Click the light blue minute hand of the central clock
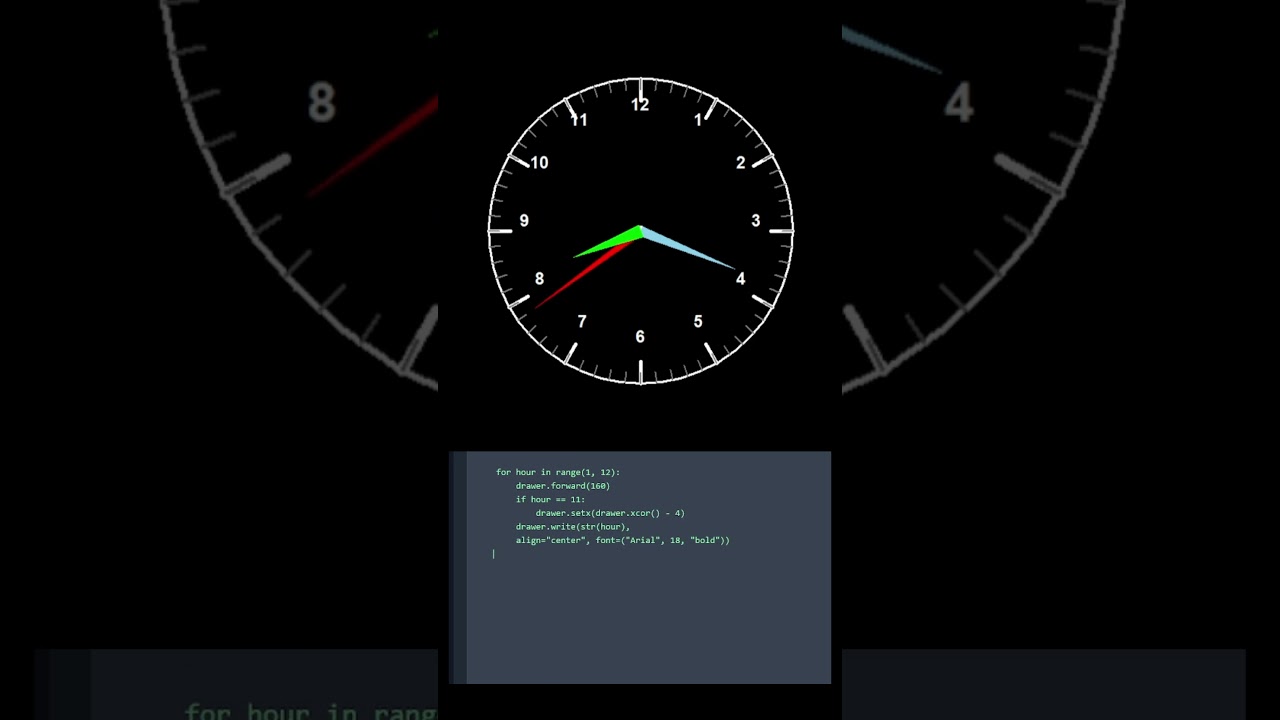 (688, 248)
